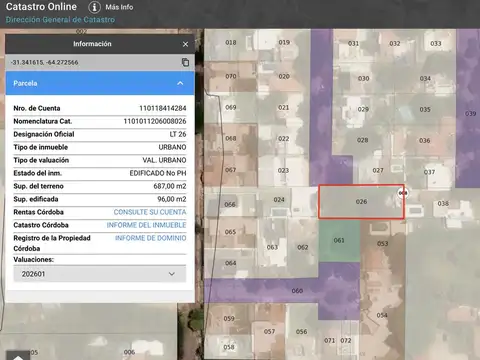Select parcel 054 on the map
This screenshot has height=360, width=480.
(x=382, y=315)
